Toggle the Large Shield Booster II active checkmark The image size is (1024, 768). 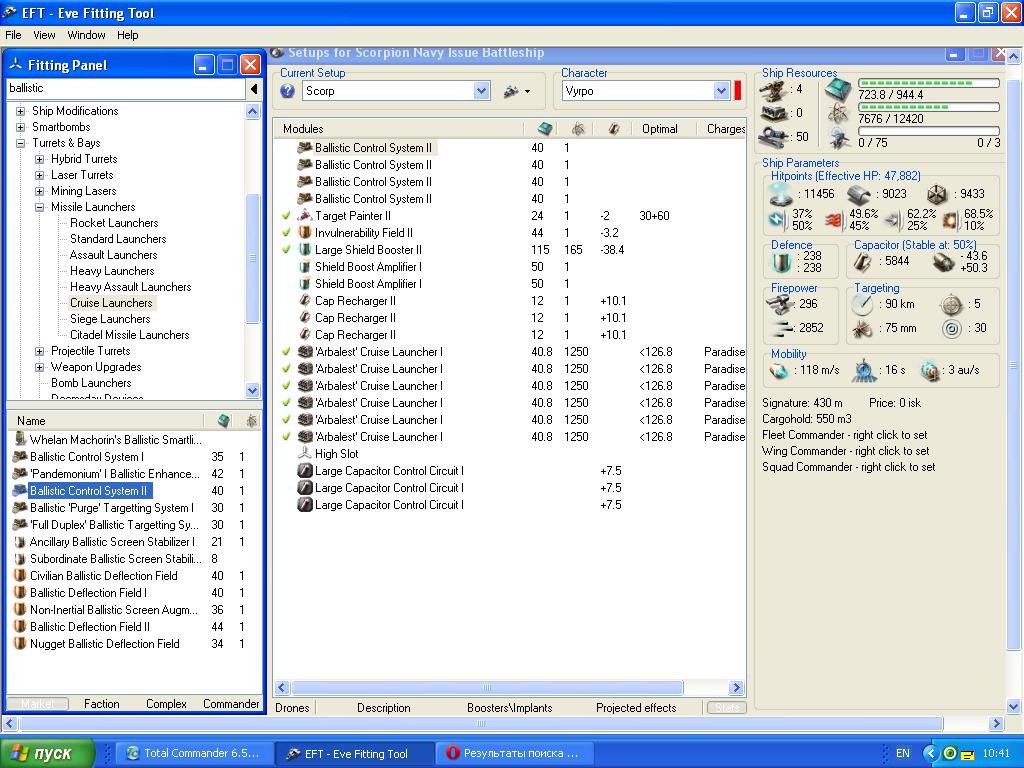(x=286, y=249)
